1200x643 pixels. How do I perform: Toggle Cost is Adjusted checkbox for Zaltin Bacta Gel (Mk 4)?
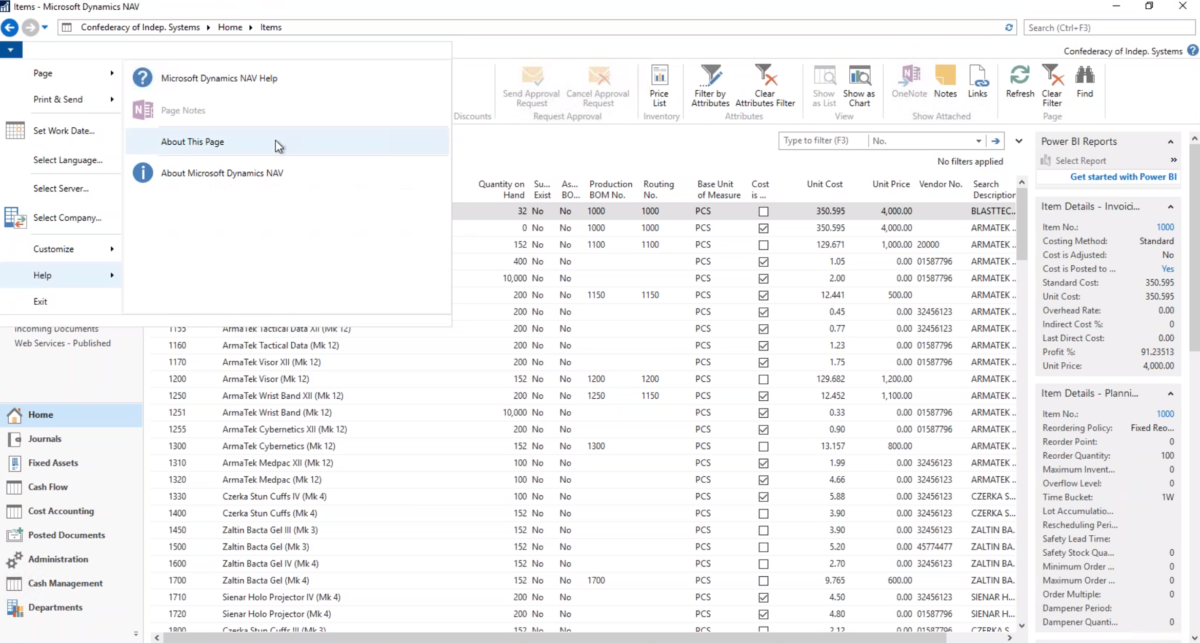(764, 581)
